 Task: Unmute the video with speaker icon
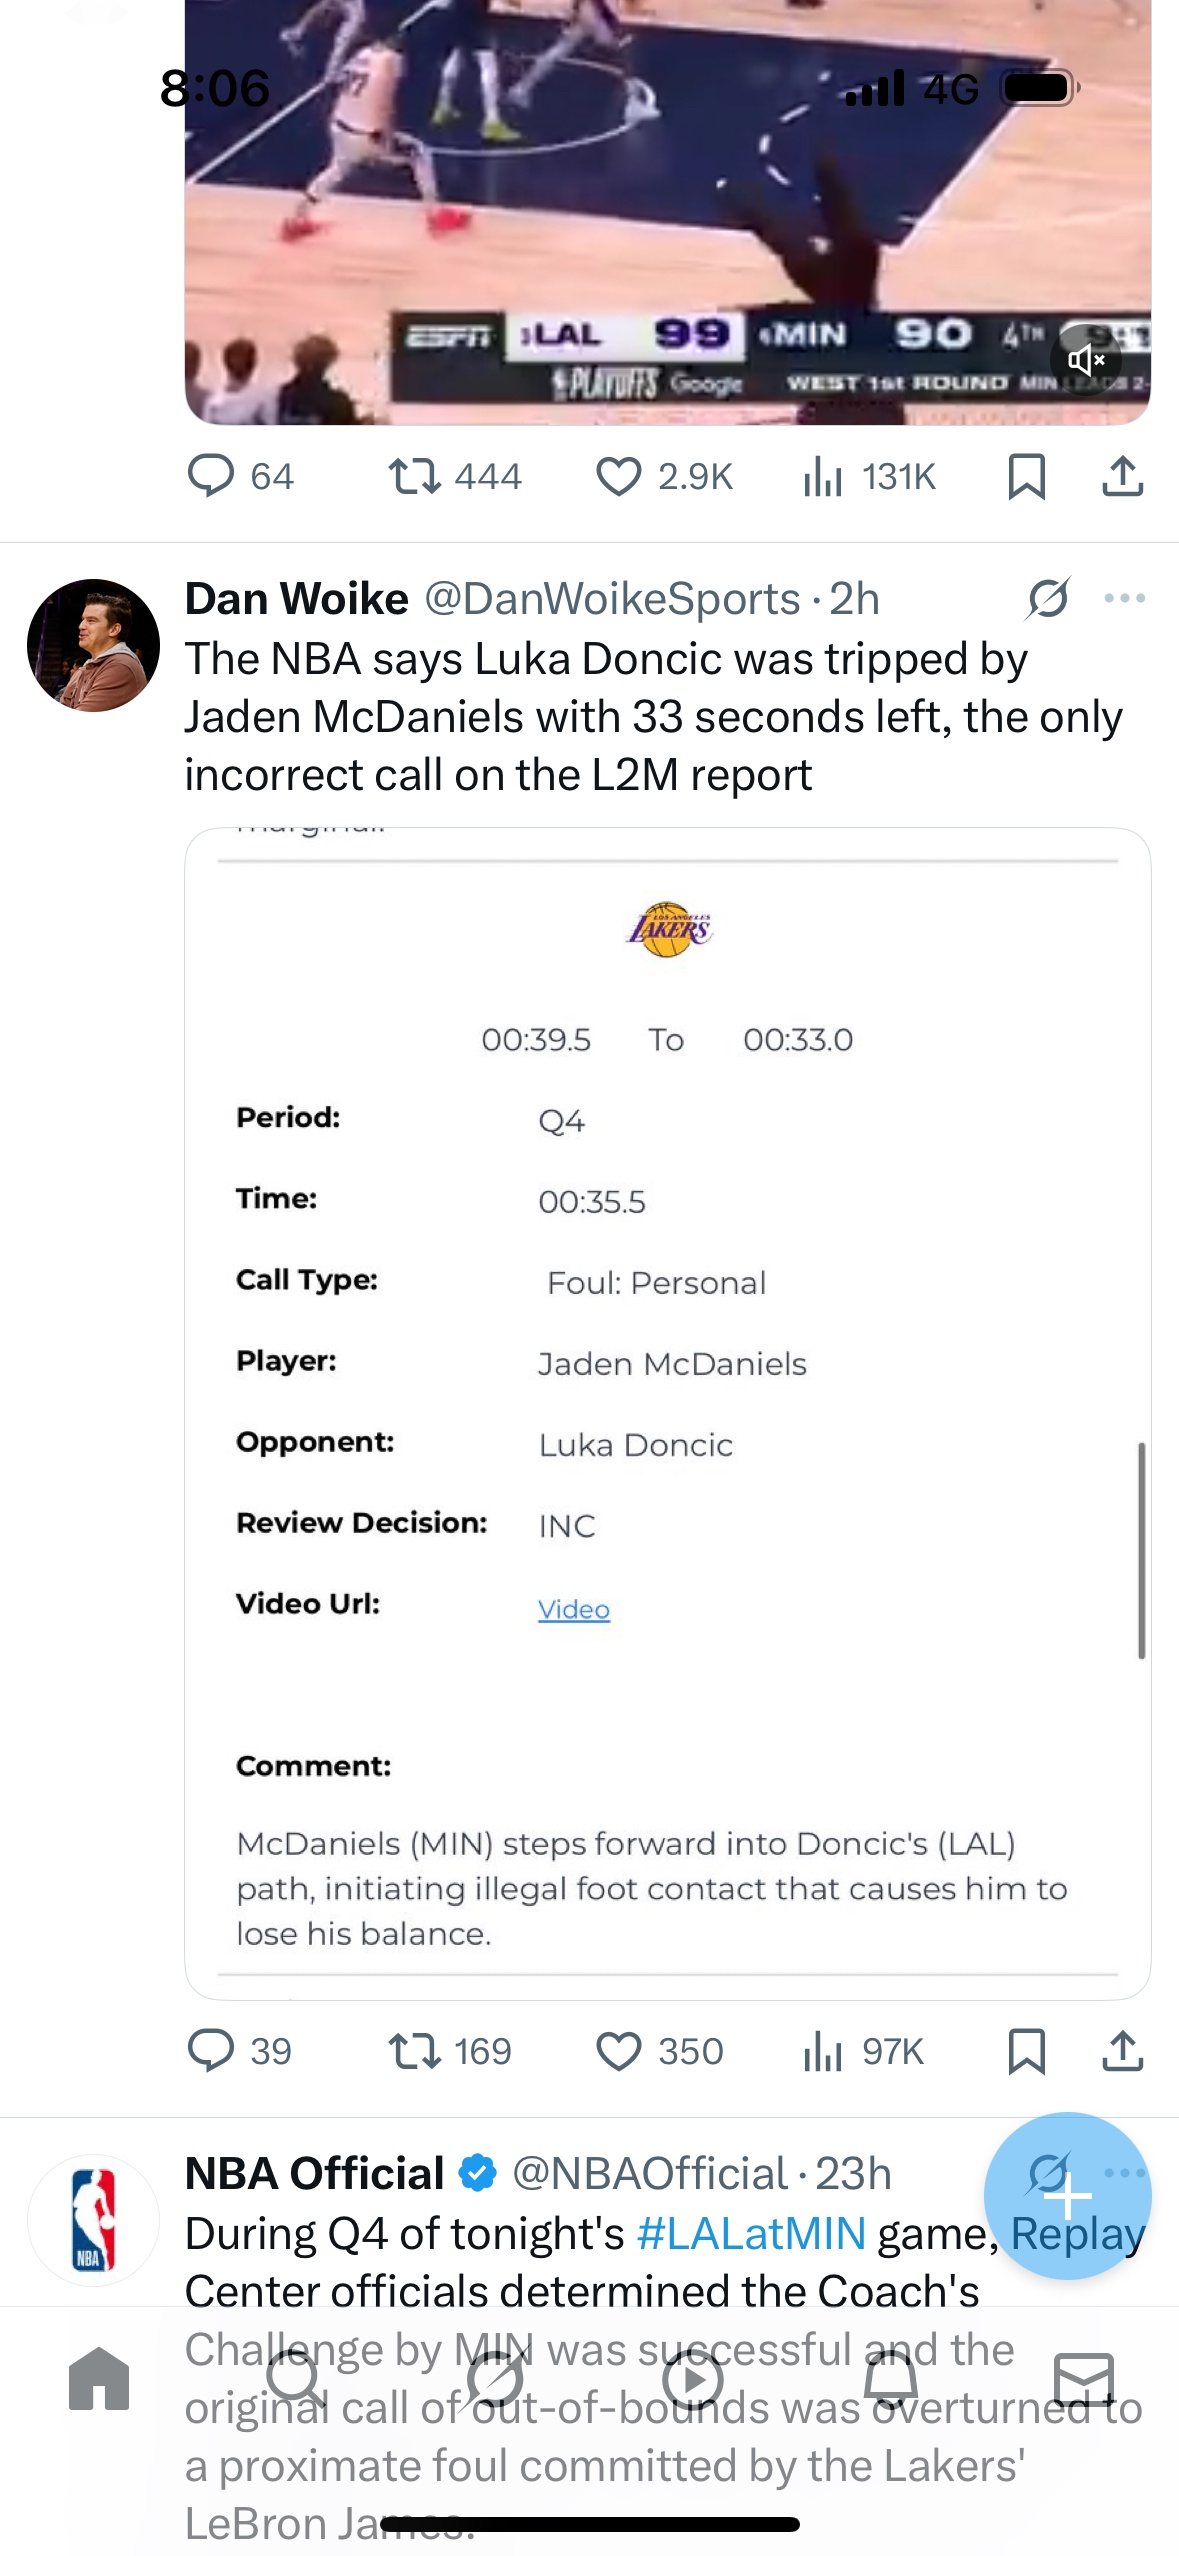pos(1085,360)
